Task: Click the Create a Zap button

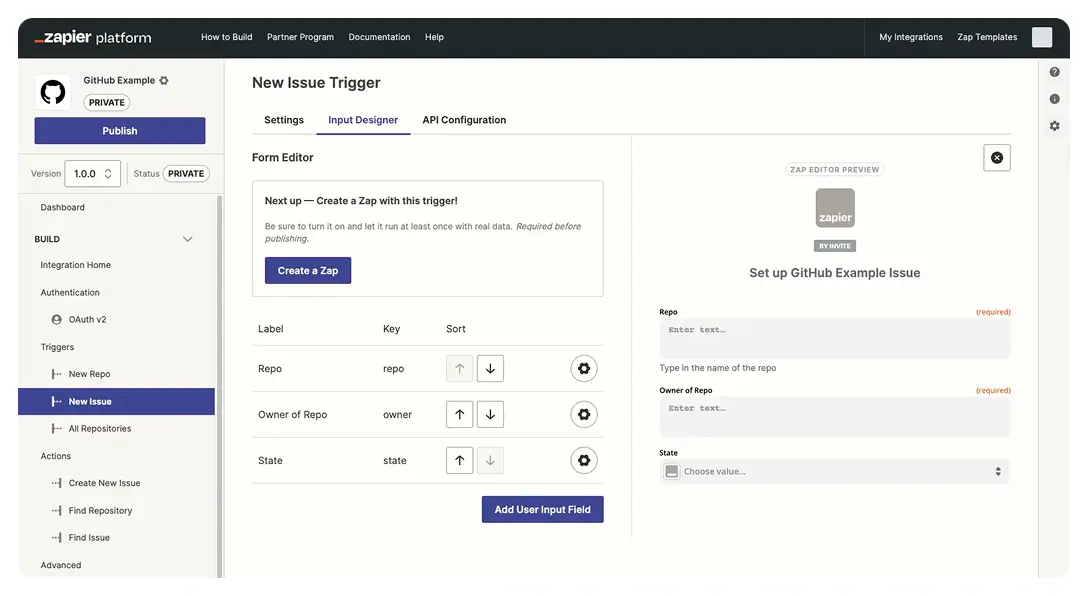Action: pyautogui.click(x=308, y=271)
